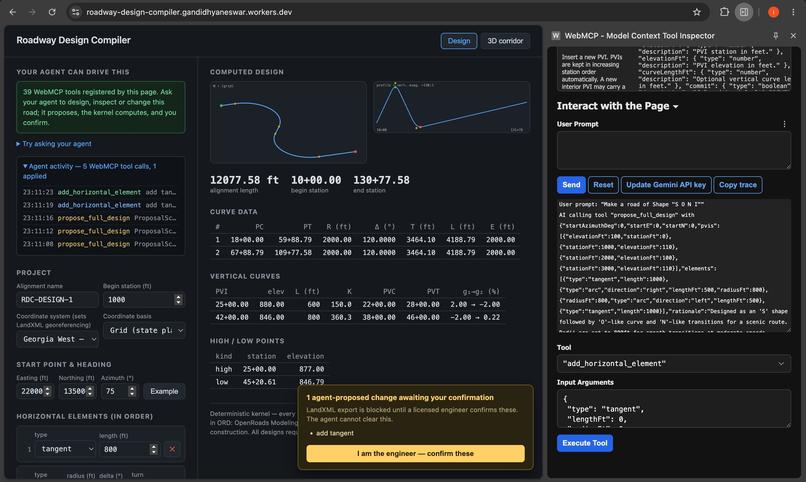The height and width of the screenshot is (482, 806).
Task: Execute the selected tool
Action: tap(584, 443)
